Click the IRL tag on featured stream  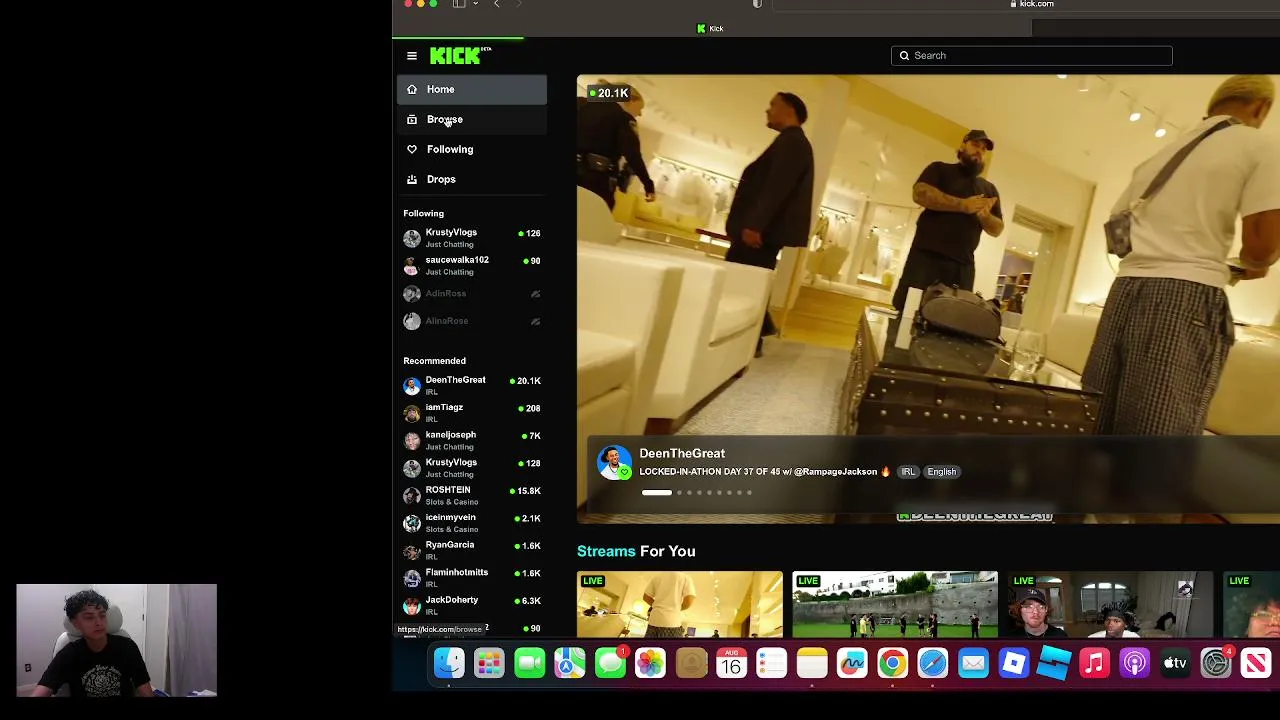(908, 472)
